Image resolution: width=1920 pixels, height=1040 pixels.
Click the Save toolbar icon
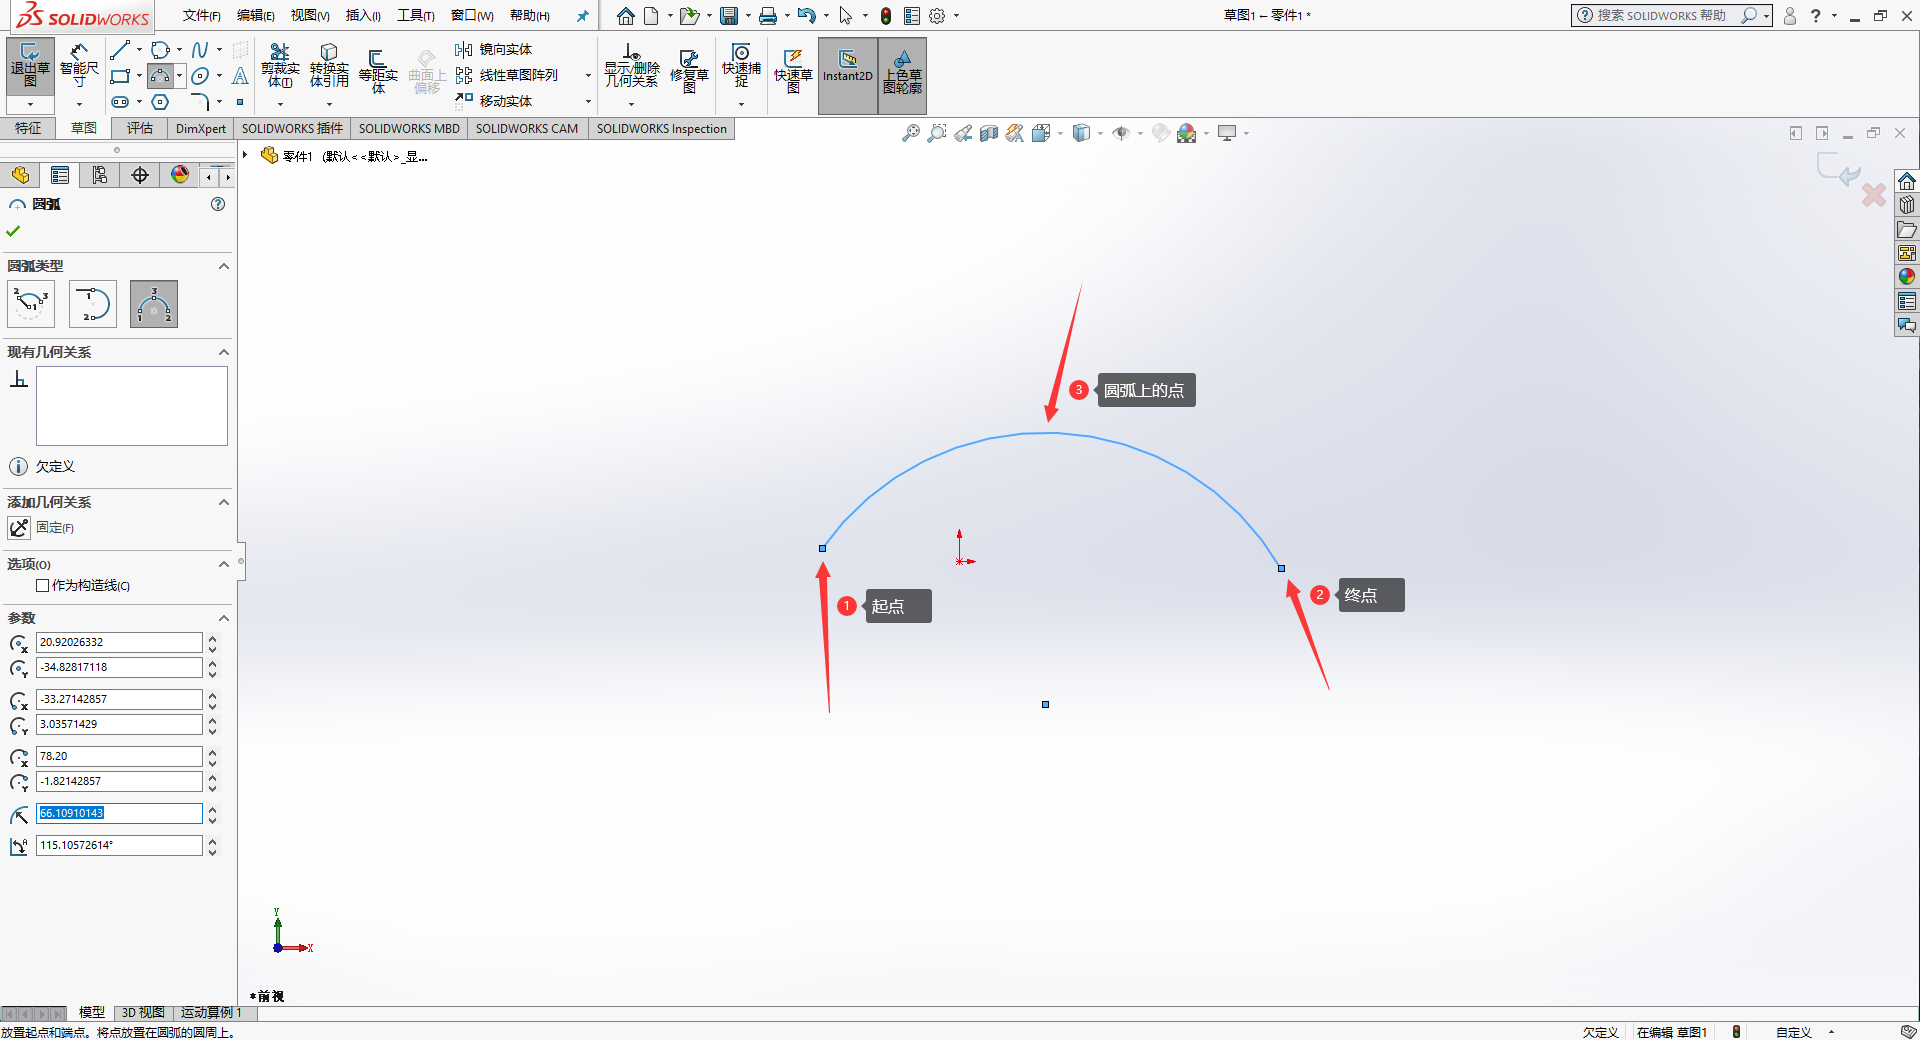[x=729, y=15]
